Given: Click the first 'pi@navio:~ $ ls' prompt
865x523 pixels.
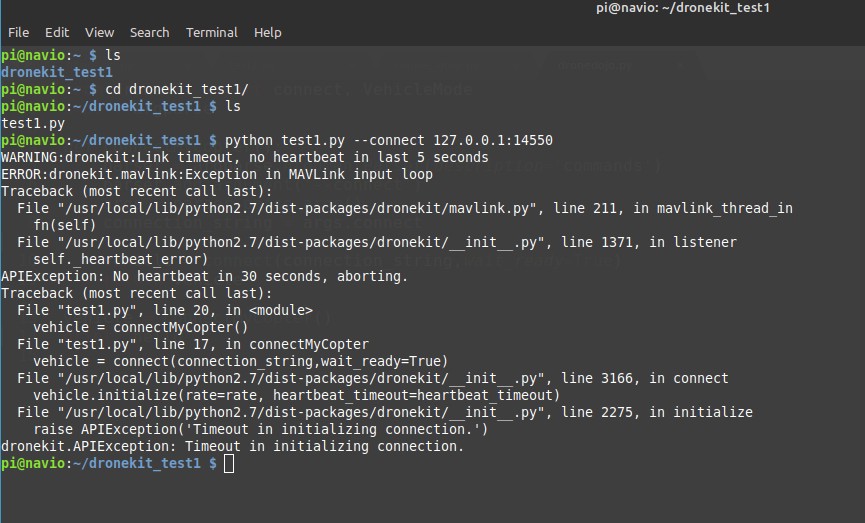Looking at the screenshot, I should (61, 55).
